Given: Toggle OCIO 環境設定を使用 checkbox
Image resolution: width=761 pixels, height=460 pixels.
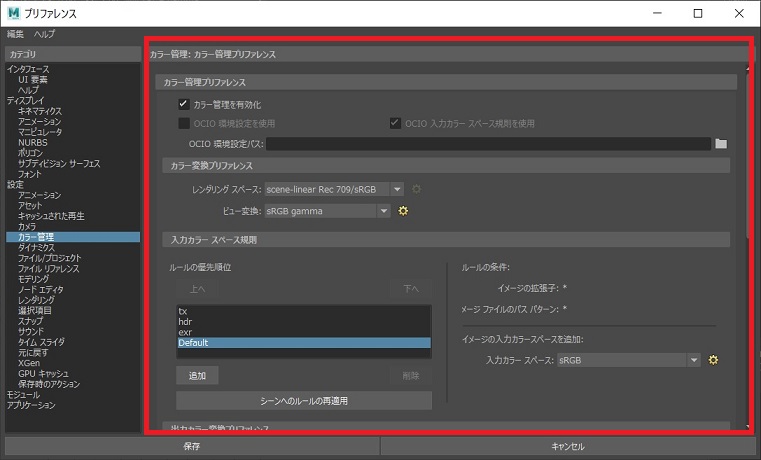Looking at the screenshot, I should (183, 123).
